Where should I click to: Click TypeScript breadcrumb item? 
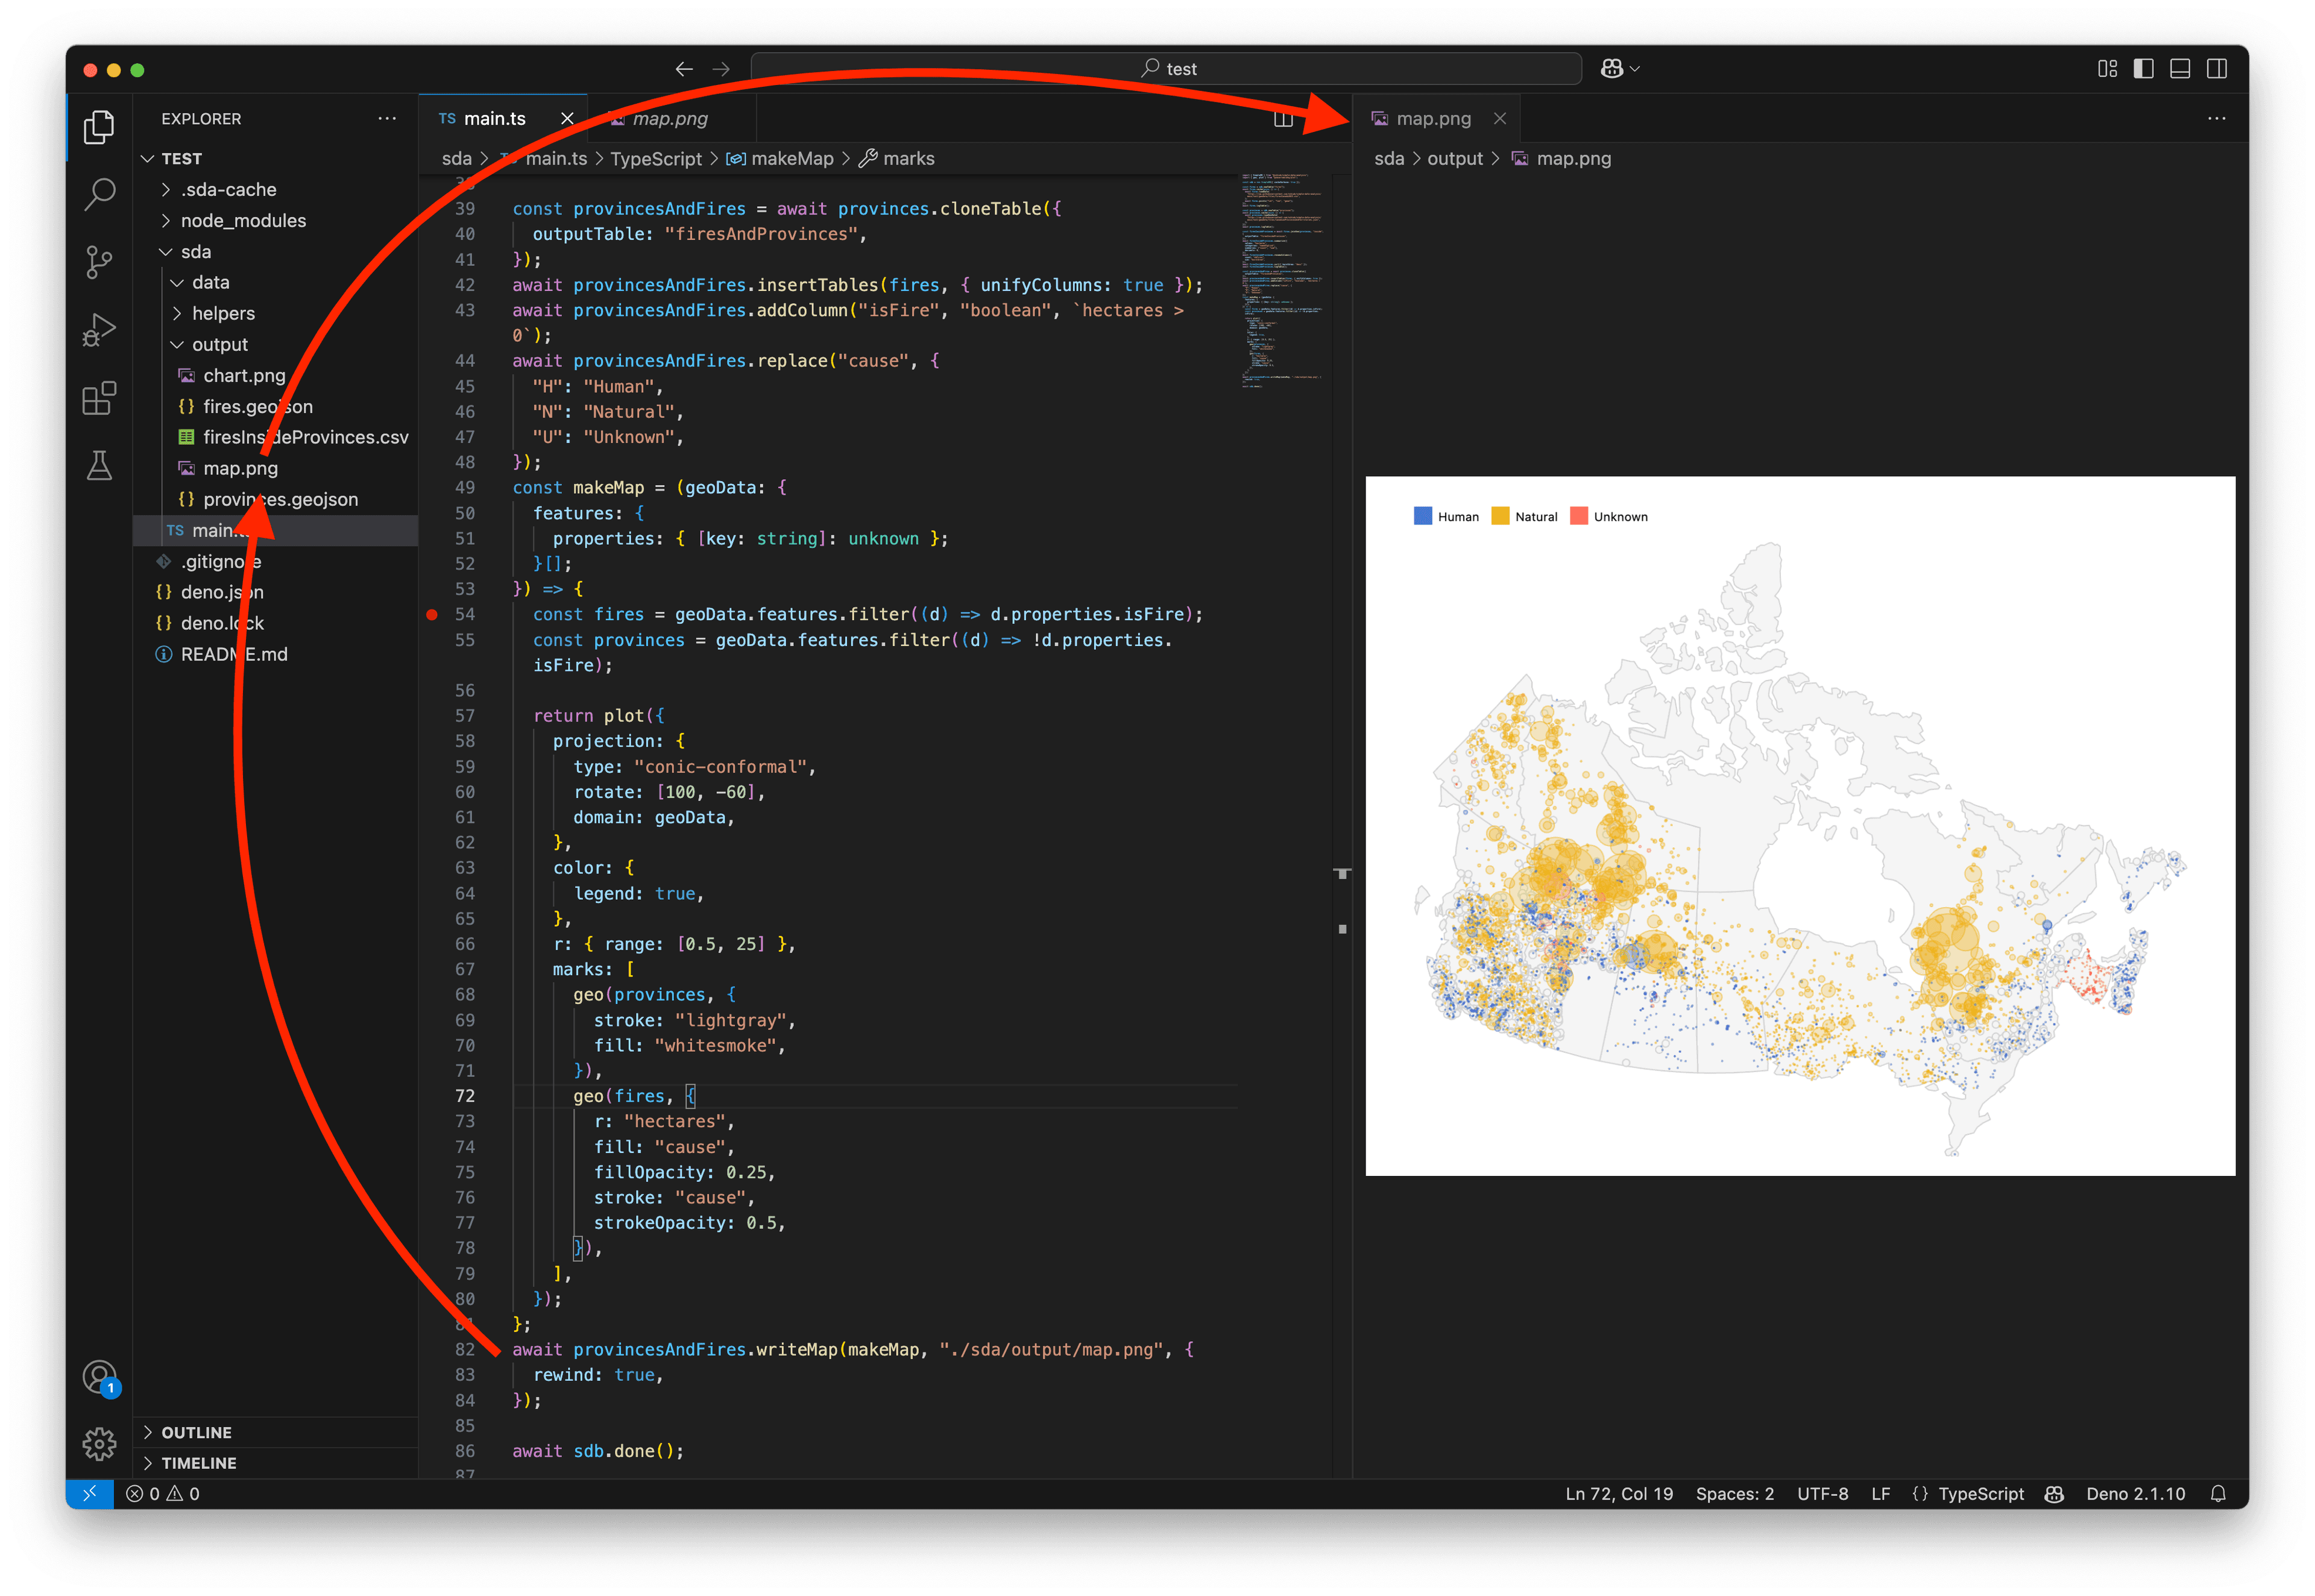pos(656,158)
